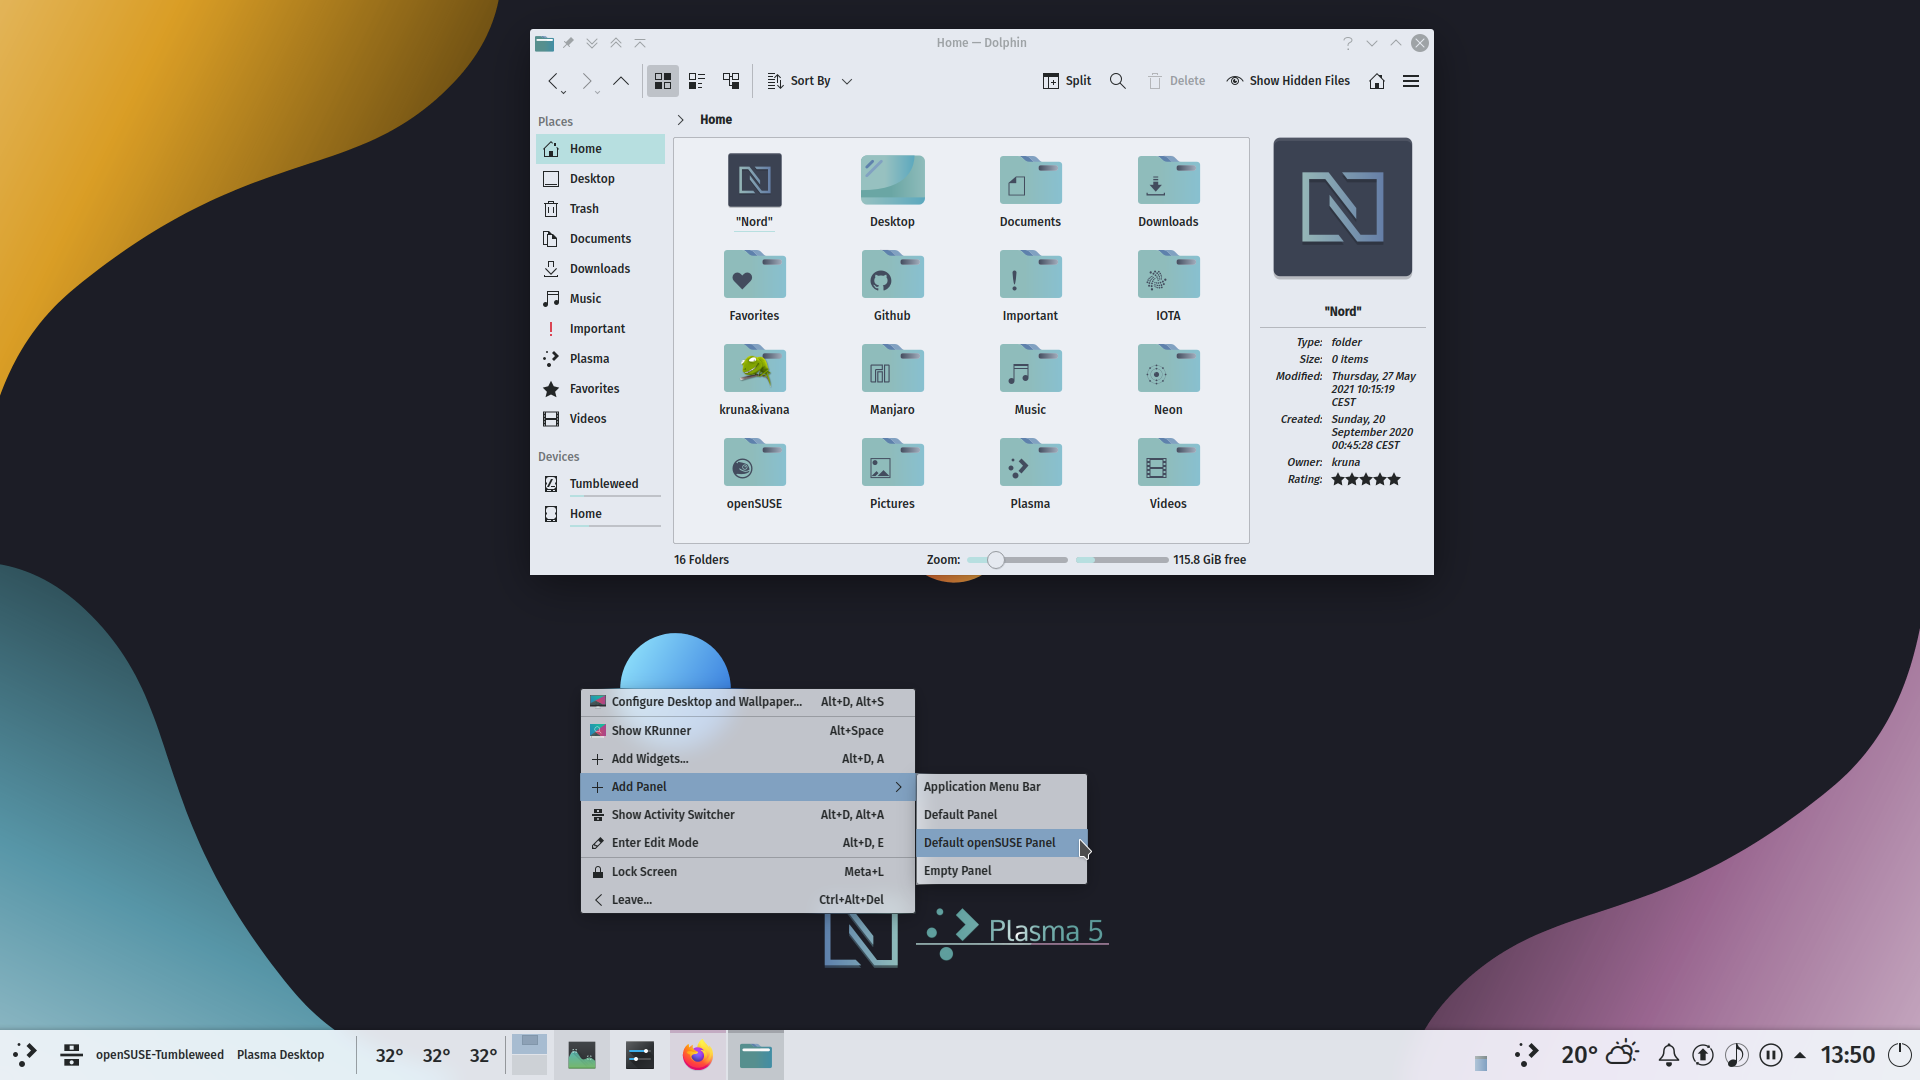Open Dolphin hamburger menu
The width and height of the screenshot is (1920, 1080).
tap(1411, 81)
